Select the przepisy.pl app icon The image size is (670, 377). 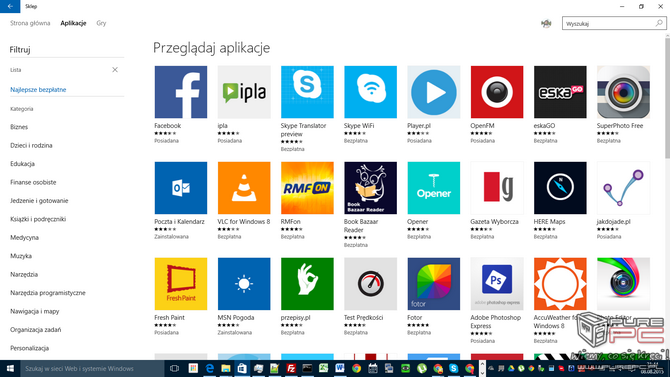(307, 284)
